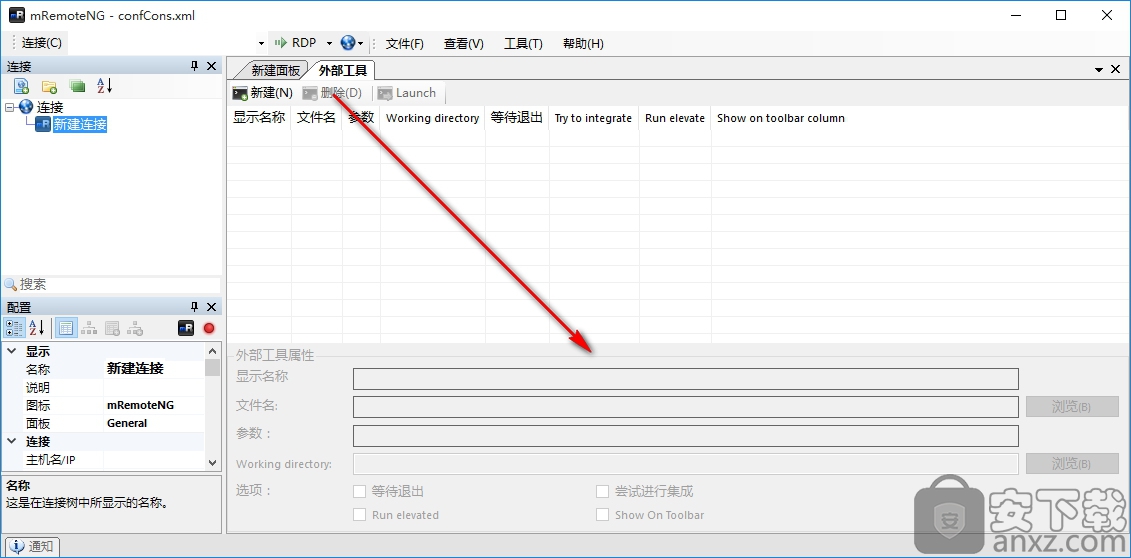This screenshot has height=558, width=1131.
Task: Click the Working directory column header
Action: (x=433, y=118)
